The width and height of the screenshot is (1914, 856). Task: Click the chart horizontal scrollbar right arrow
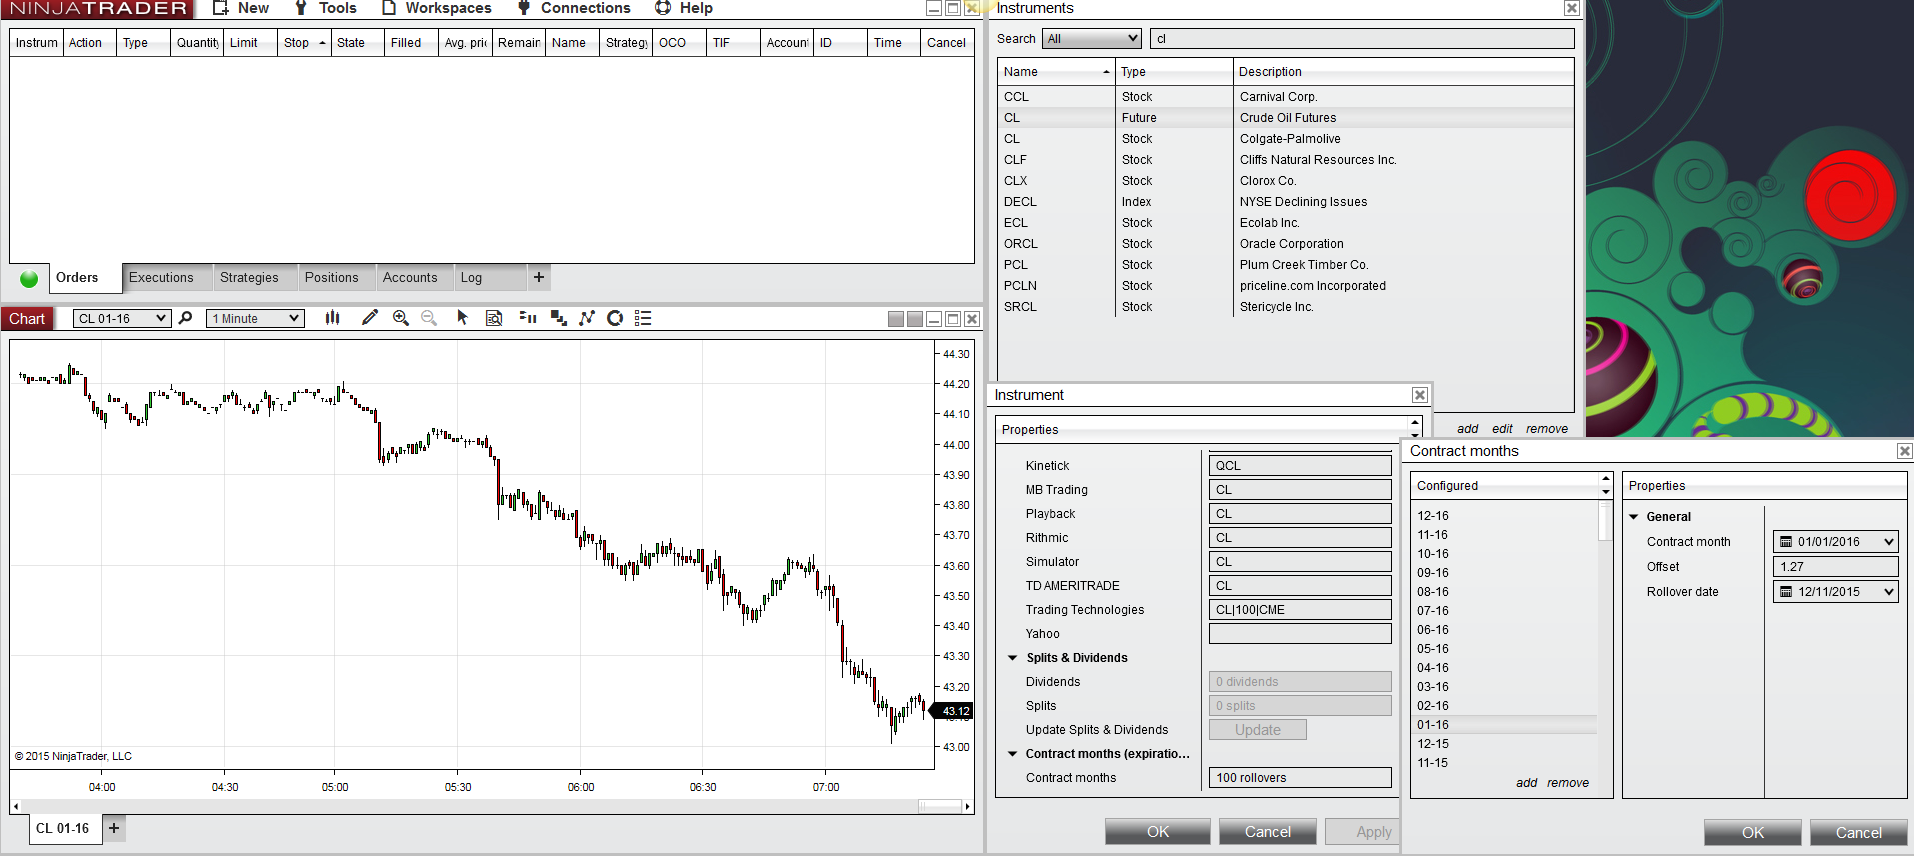(967, 806)
